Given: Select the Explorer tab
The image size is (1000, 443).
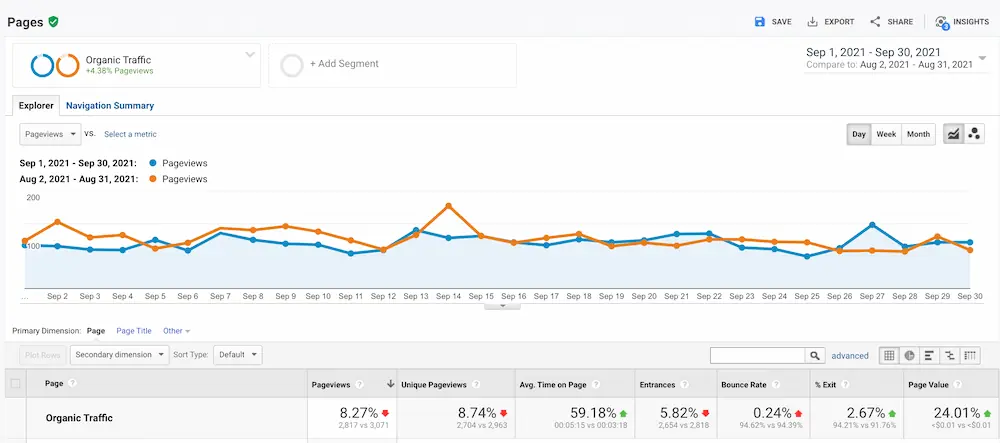Looking at the screenshot, I should point(36,105).
